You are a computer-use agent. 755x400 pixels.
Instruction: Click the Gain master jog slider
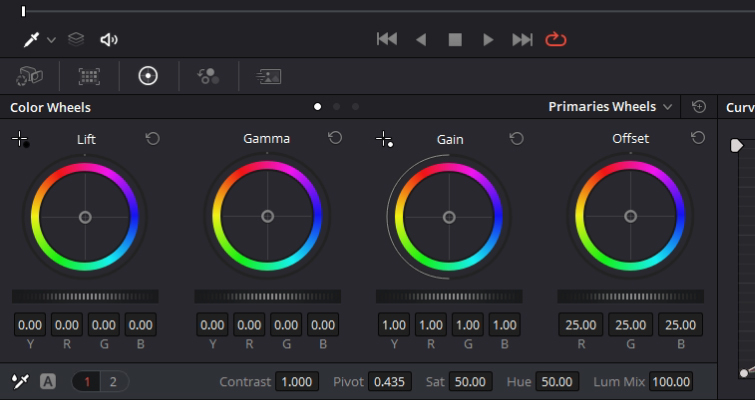(x=449, y=297)
